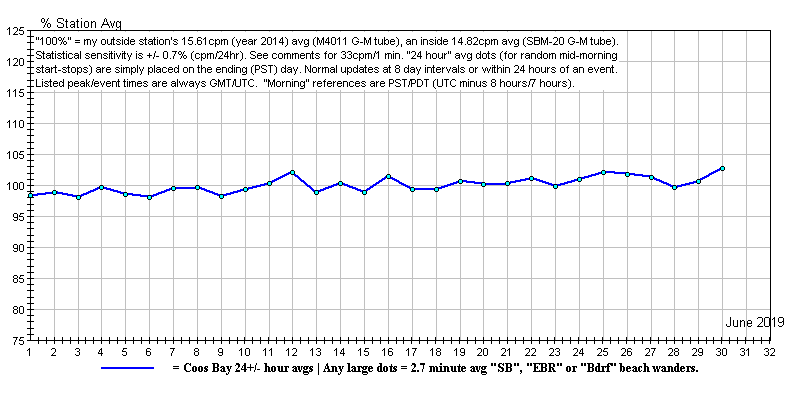Viewport: 800px width, 400px height.
Task: Click the blue legend line sample
Action: [x=126, y=368]
